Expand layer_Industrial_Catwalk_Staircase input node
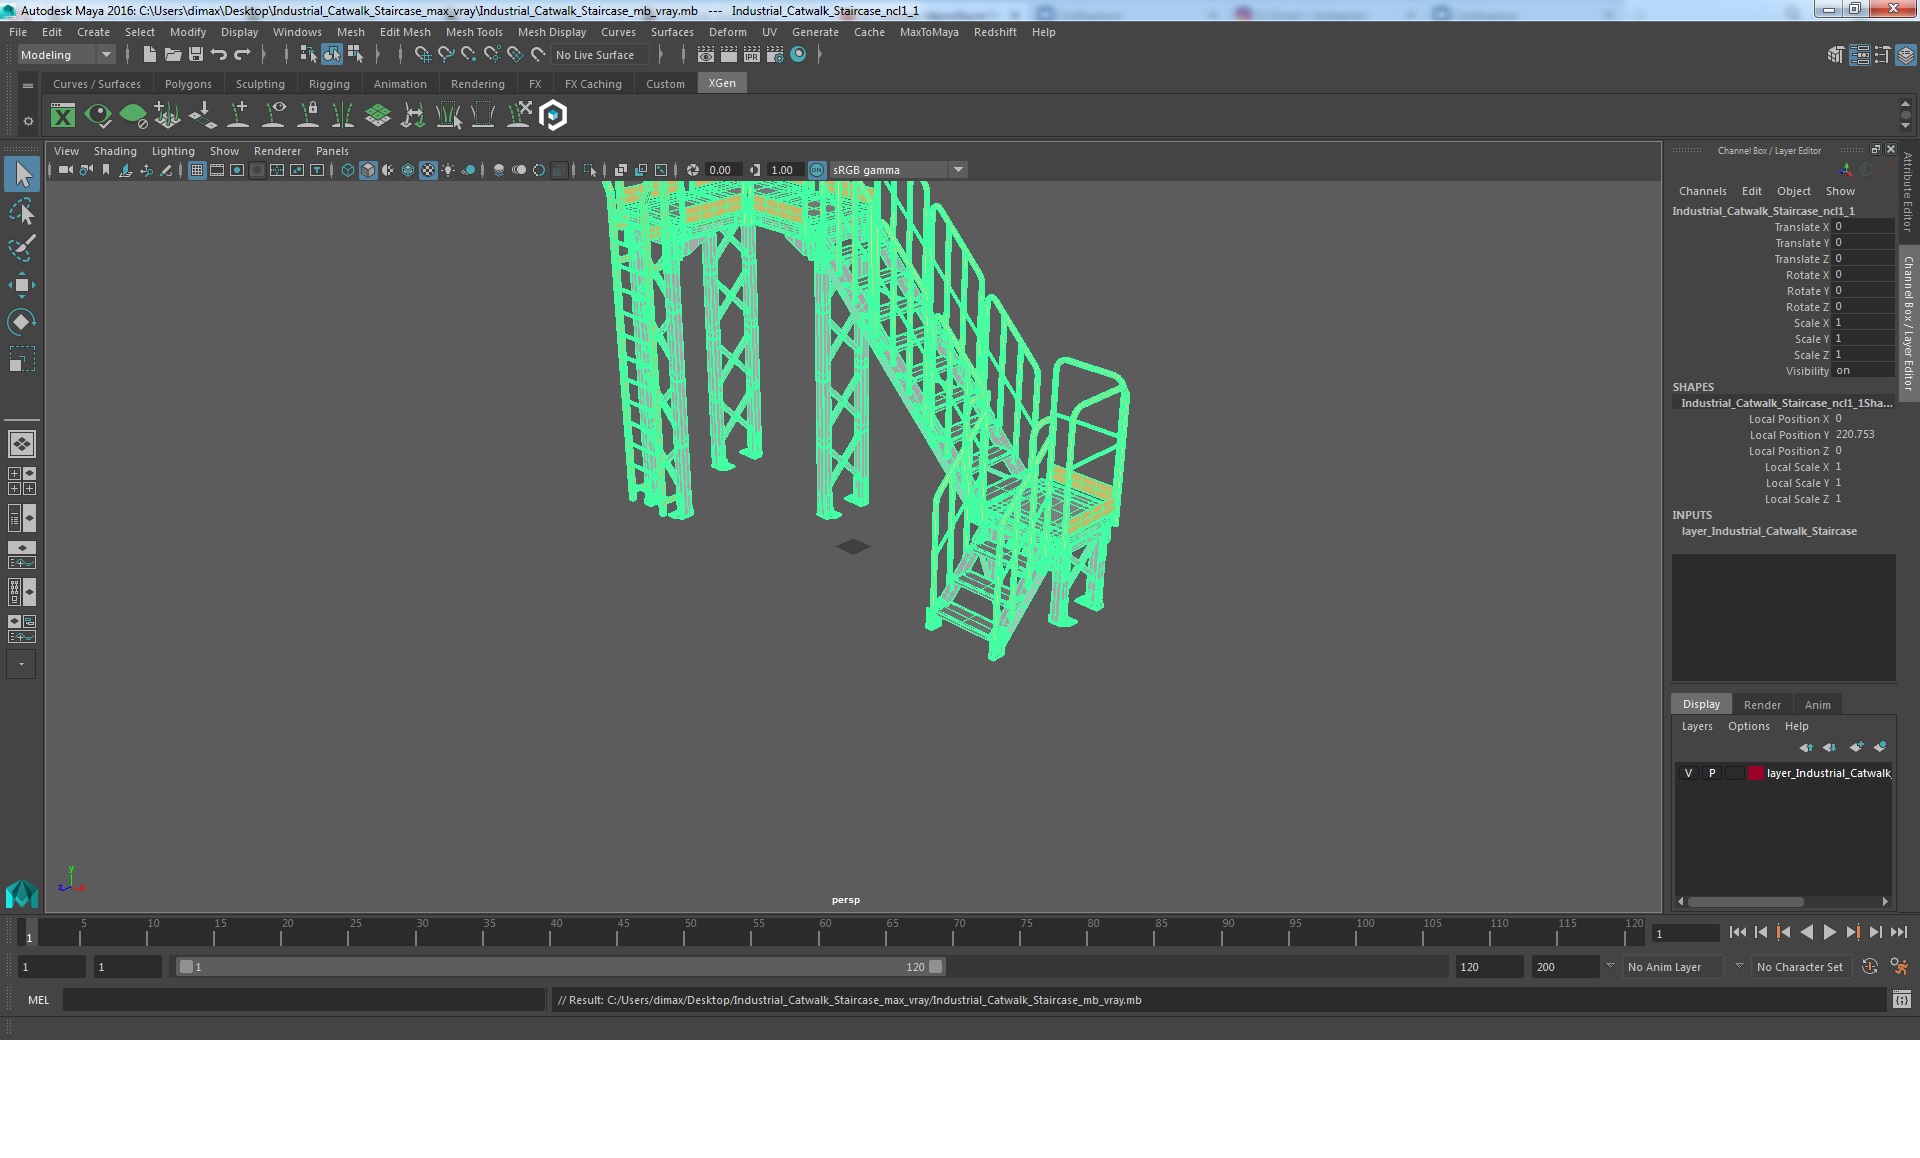 1768,531
